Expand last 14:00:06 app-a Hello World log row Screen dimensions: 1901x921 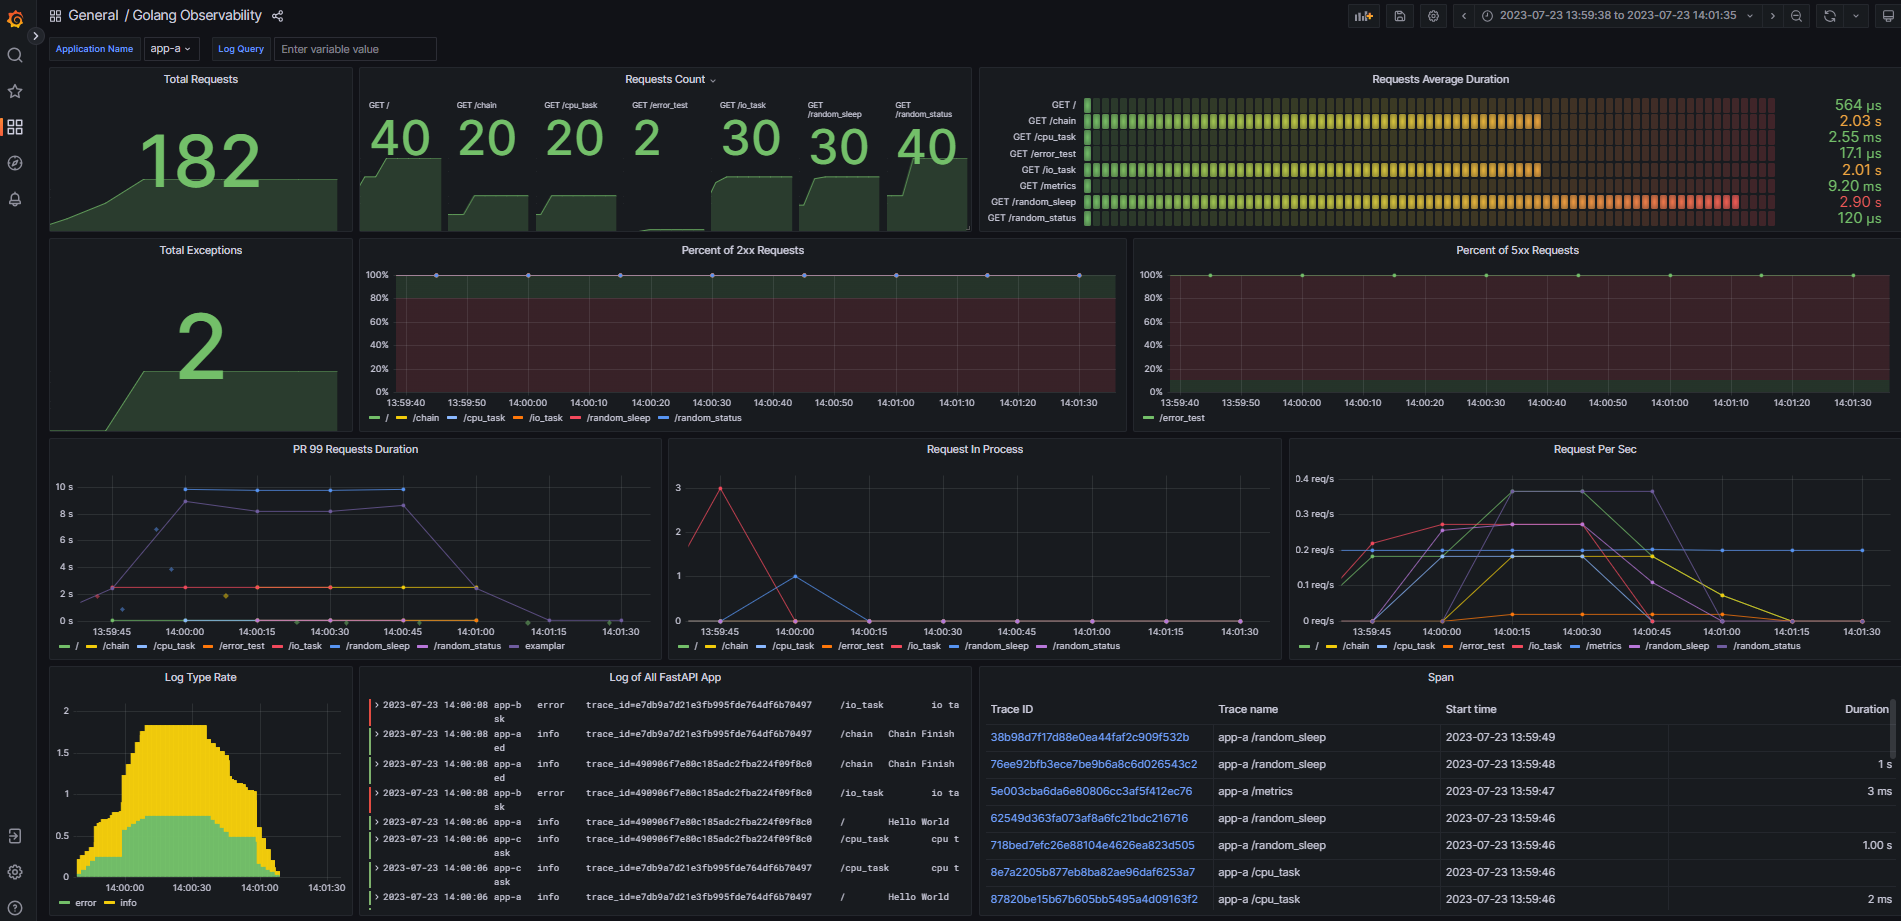377,897
